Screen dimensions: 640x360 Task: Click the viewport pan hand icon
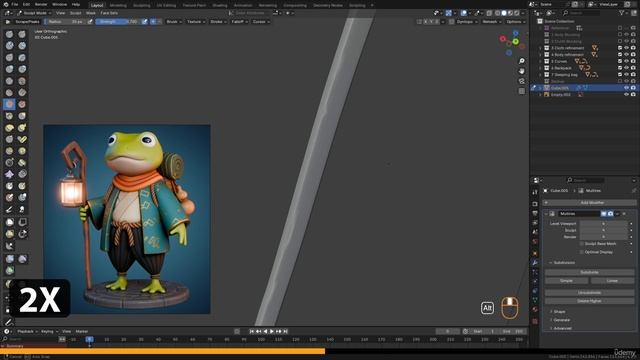pos(522,71)
